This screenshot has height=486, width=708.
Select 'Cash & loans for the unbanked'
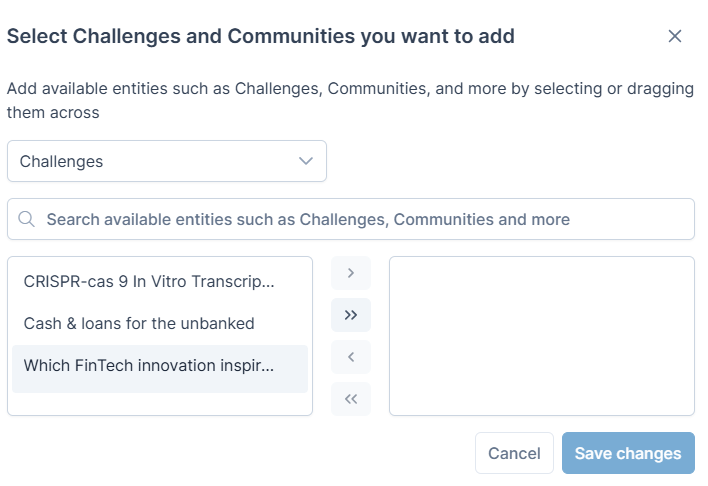160,323
